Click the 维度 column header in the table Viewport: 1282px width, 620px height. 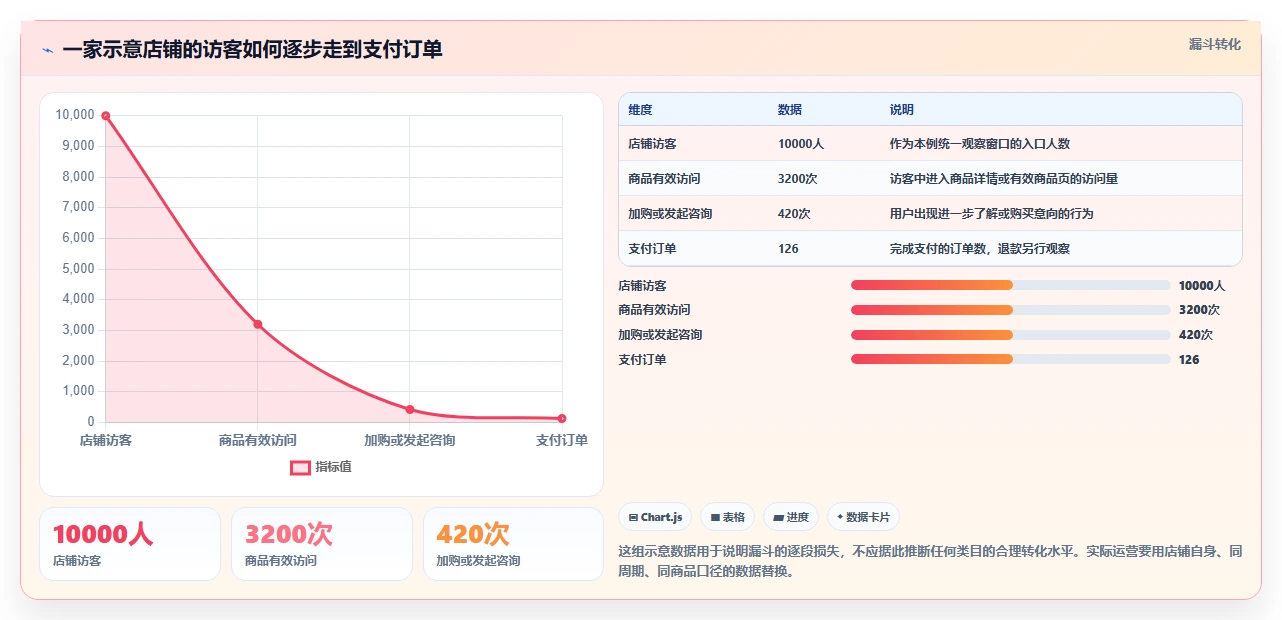tap(640, 110)
